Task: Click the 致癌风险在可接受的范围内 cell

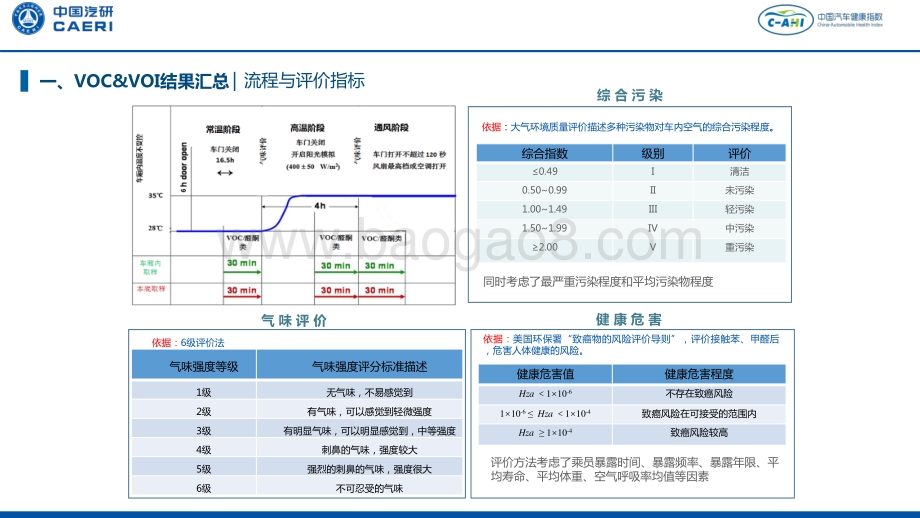Action: (x=699, y=414)
